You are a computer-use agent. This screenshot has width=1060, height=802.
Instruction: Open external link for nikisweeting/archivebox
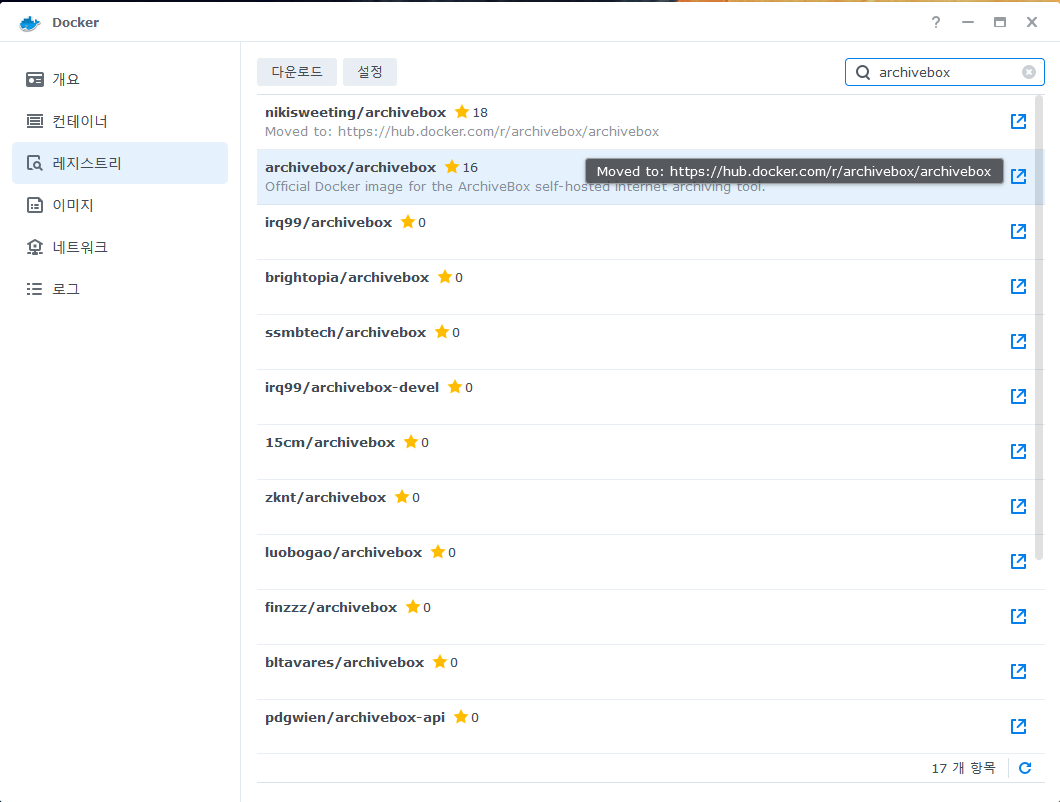click(1018, 121)
